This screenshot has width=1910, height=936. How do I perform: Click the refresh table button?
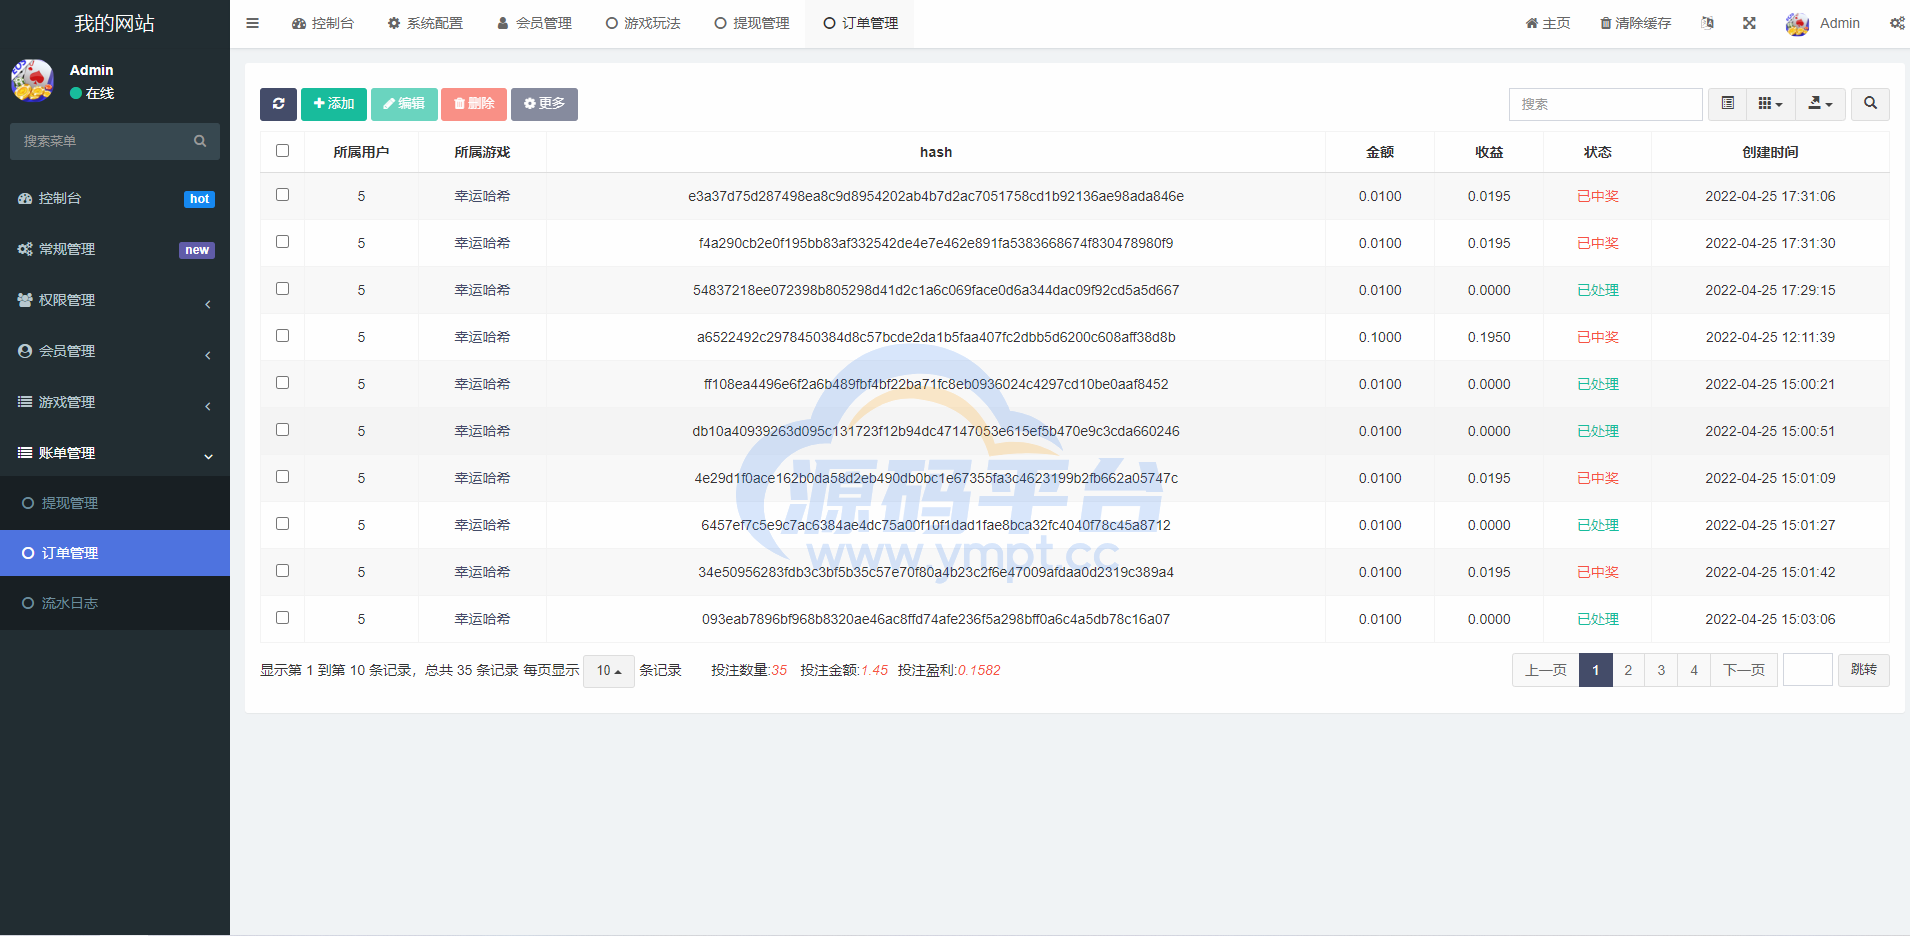pyautogui.click(x=278, y=104)
